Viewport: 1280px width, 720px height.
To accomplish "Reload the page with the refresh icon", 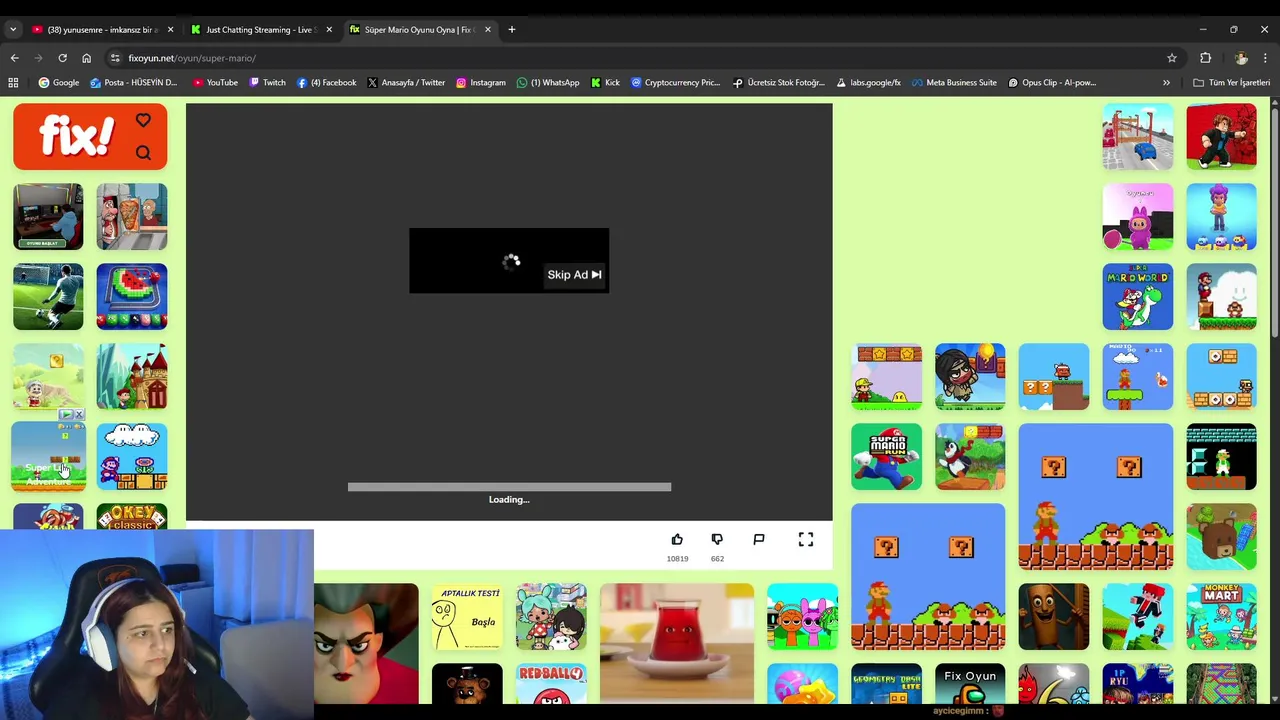I will click(x=62, y=58).
